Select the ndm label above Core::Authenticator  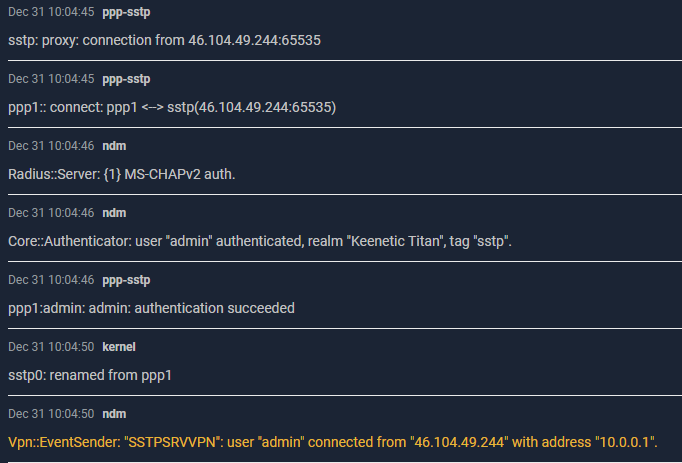click(114, 213)
